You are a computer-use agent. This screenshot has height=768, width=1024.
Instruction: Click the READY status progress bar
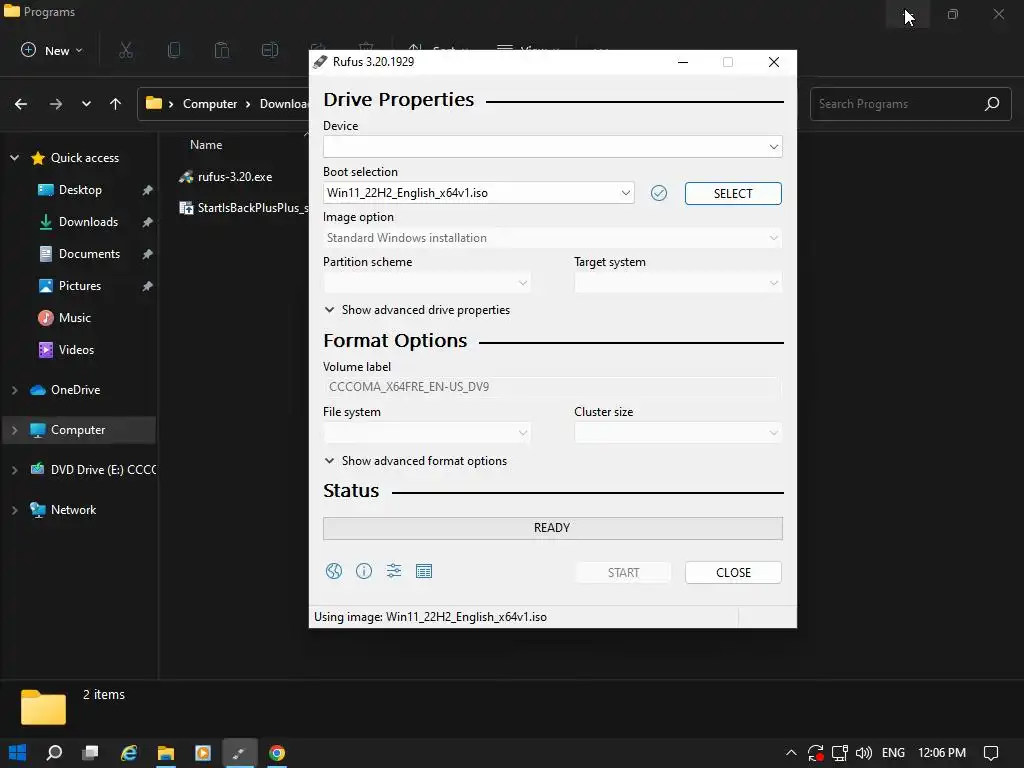tap(552, 528)
